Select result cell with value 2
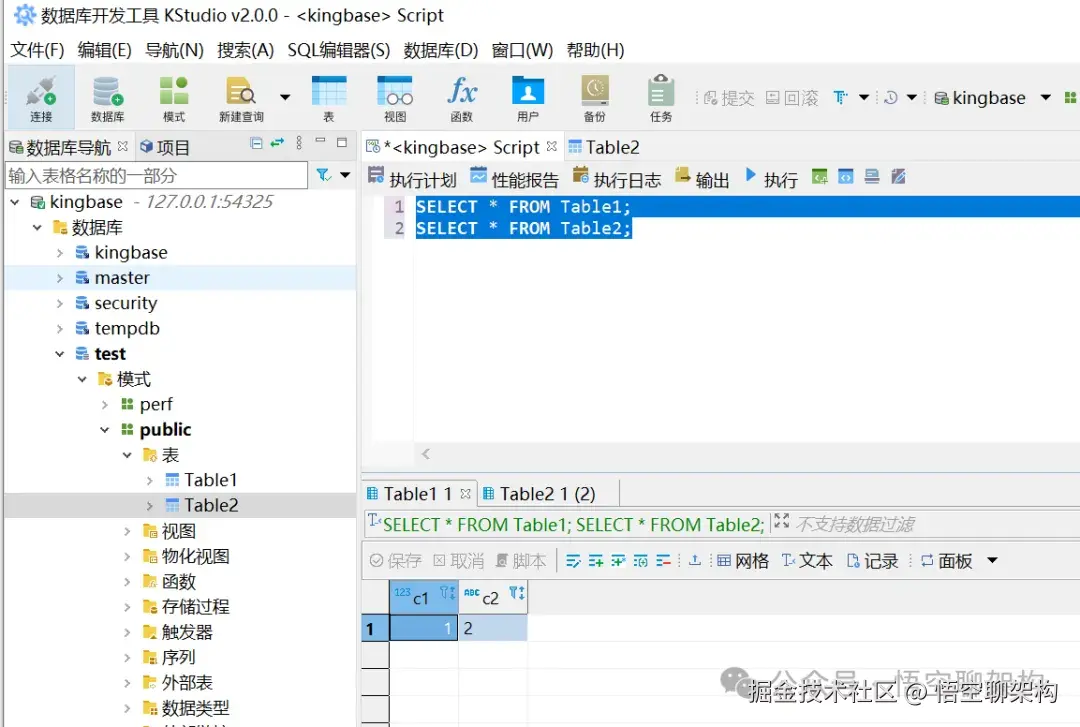The width and height of the screenshot is (1080, 727). [493, 628]
